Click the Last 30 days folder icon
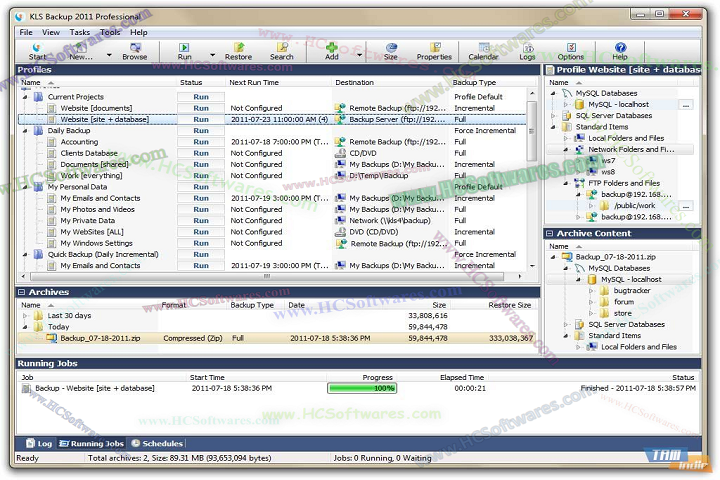 [x=39, y=316]
